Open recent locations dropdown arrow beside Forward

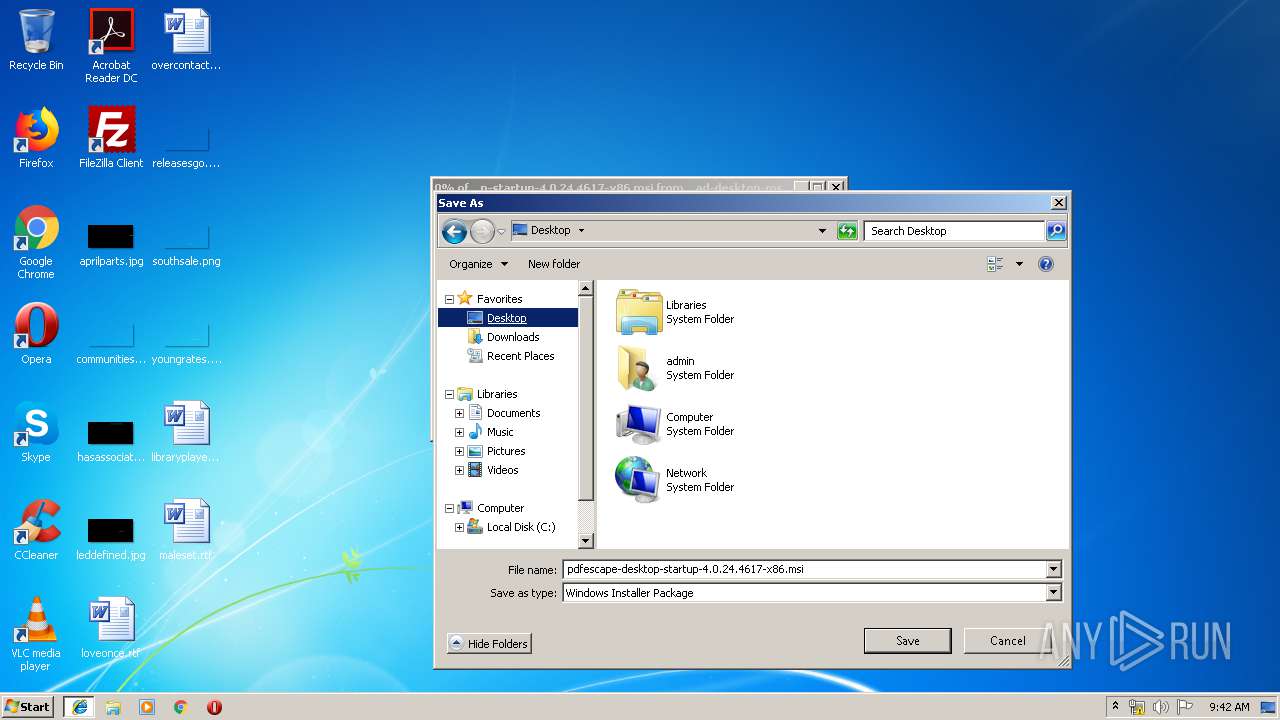pos(501,232)
